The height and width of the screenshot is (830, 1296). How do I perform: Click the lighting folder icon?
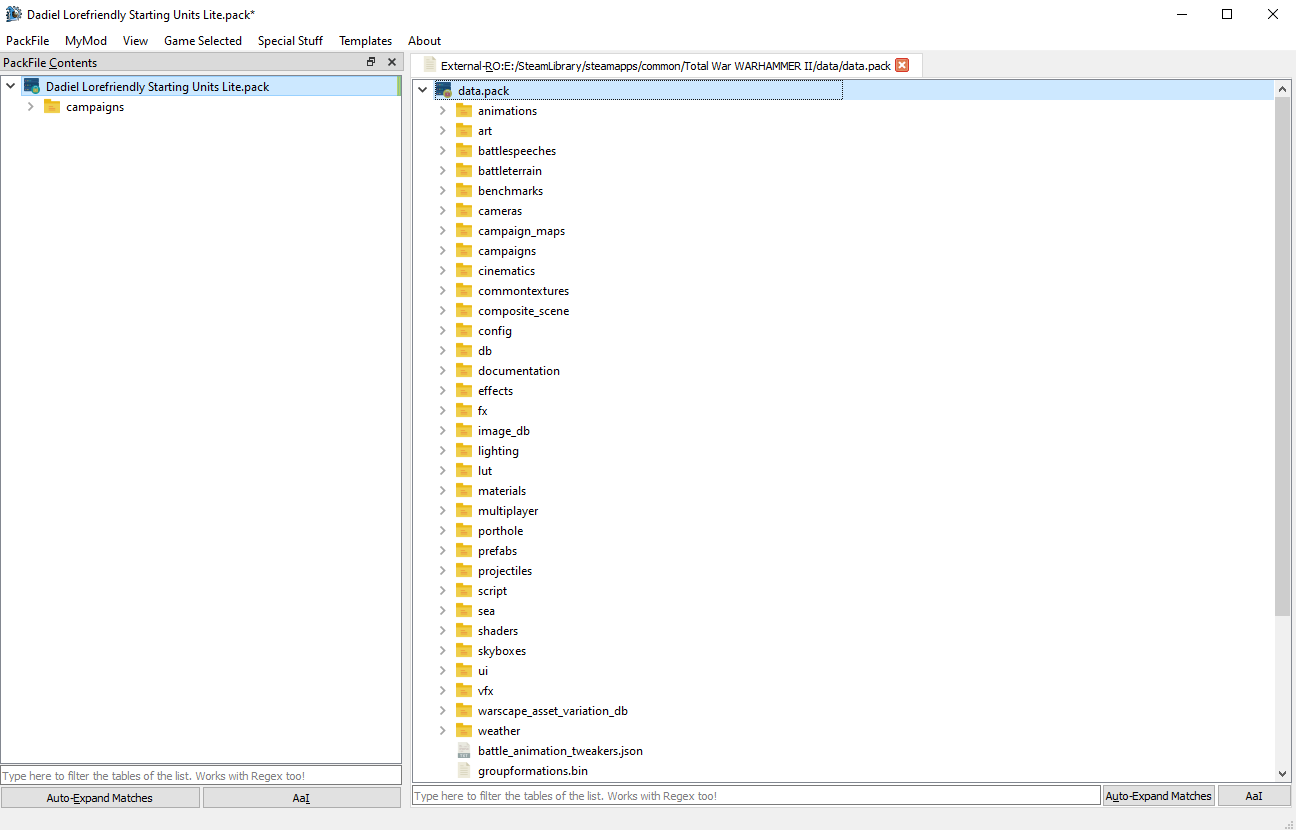pyautogui.click(x=464, y=451)
